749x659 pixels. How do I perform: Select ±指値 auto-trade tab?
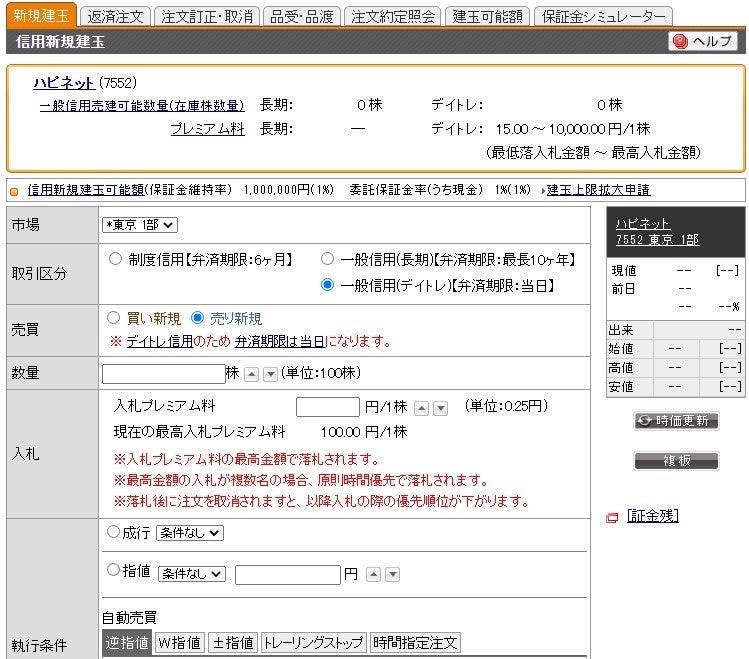point(233,642)
